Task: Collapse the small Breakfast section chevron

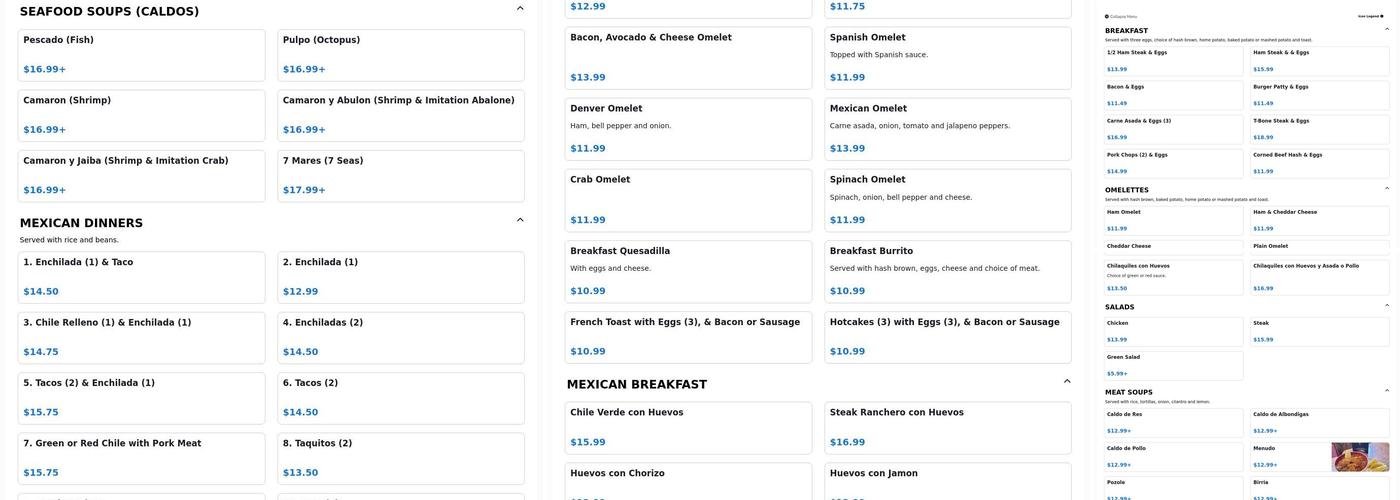Action: point(1386,29)
